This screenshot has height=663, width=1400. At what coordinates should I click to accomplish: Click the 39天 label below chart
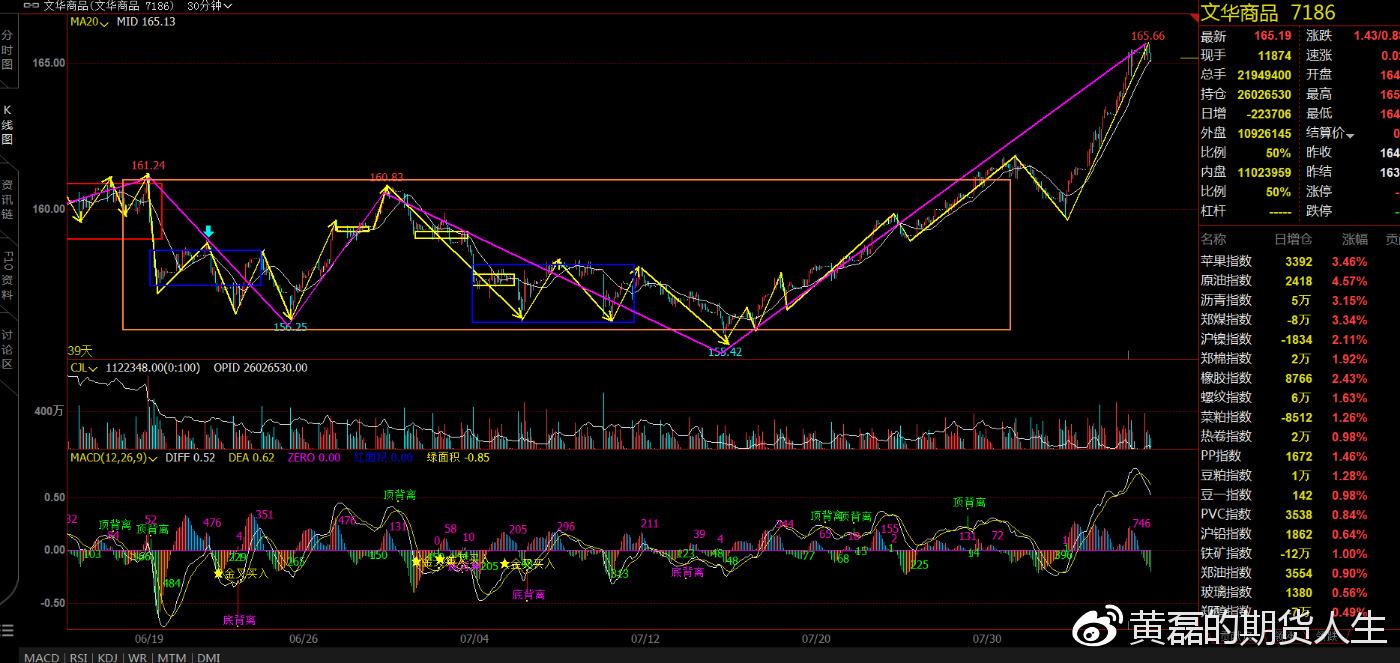pos(79,350)
